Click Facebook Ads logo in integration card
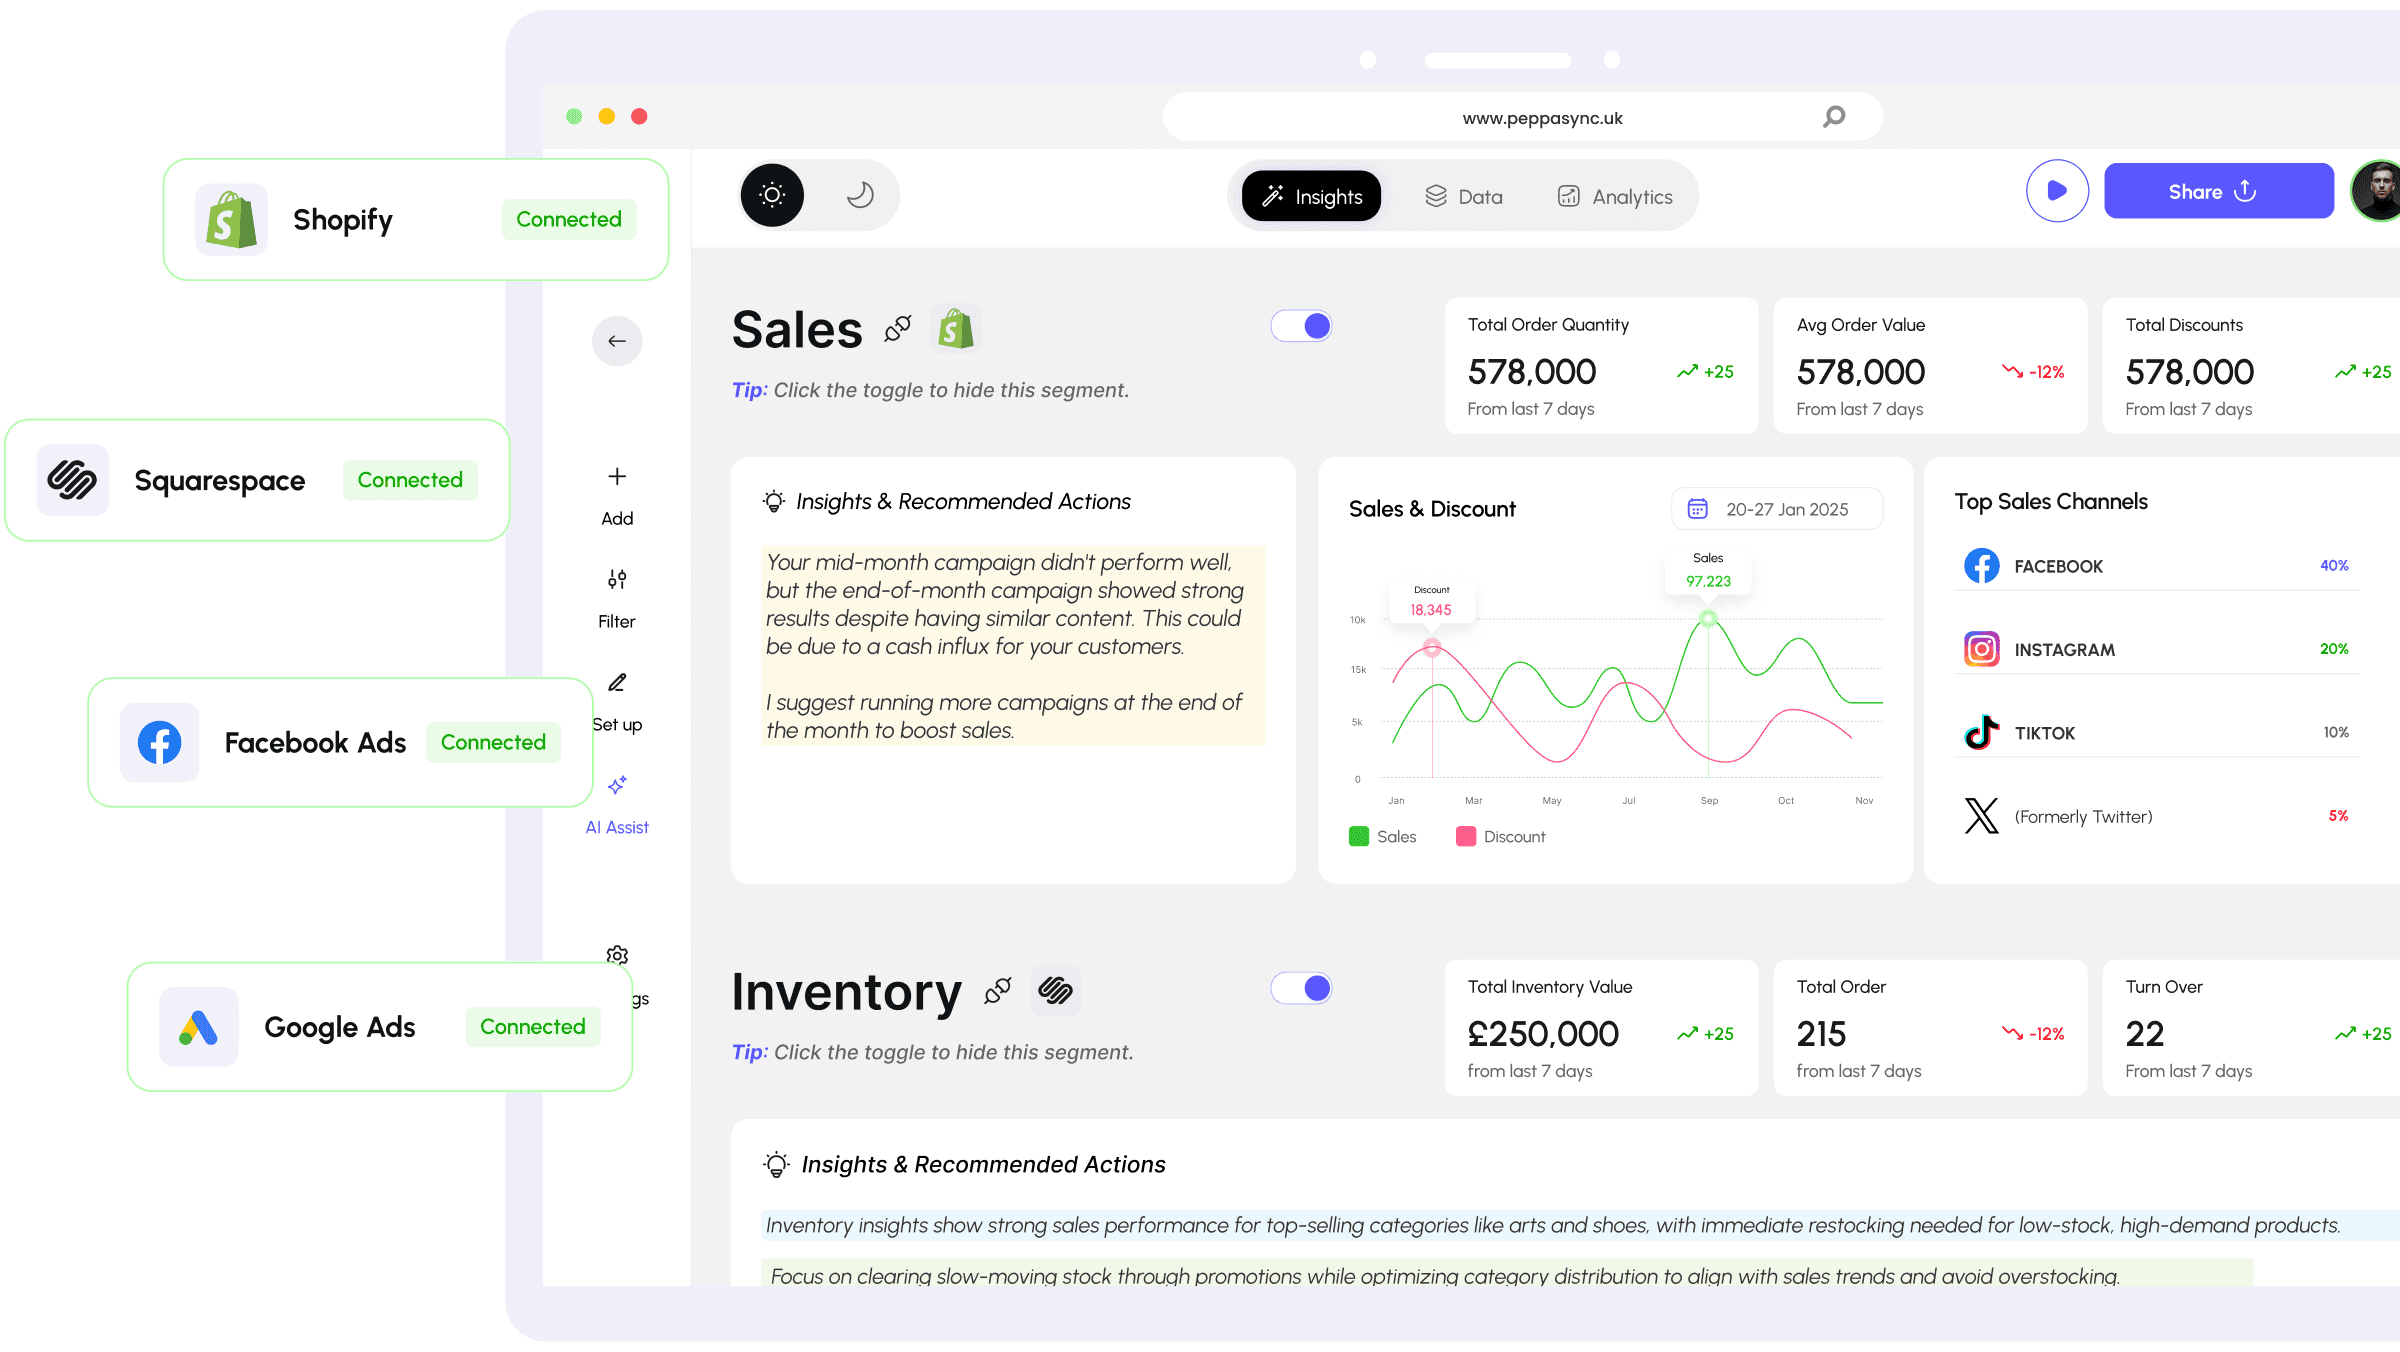 pyautogui.click(x=160, y=742)
